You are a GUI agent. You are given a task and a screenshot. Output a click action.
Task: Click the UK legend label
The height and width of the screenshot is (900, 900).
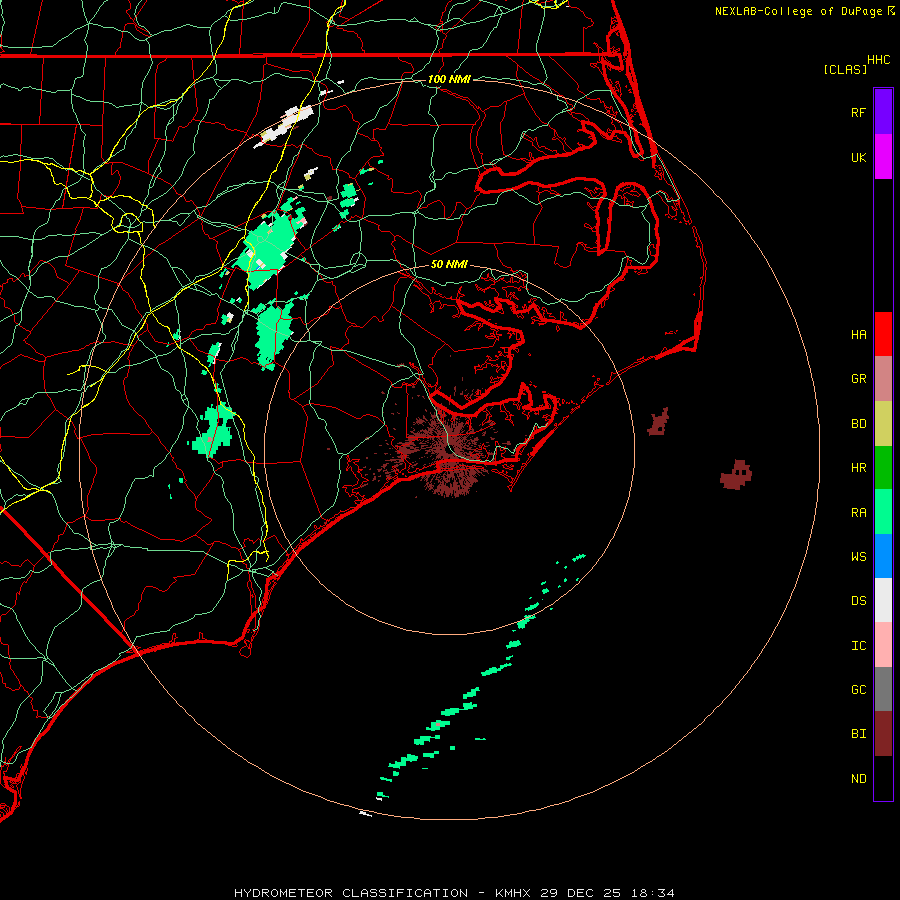(x=859, y=157)
